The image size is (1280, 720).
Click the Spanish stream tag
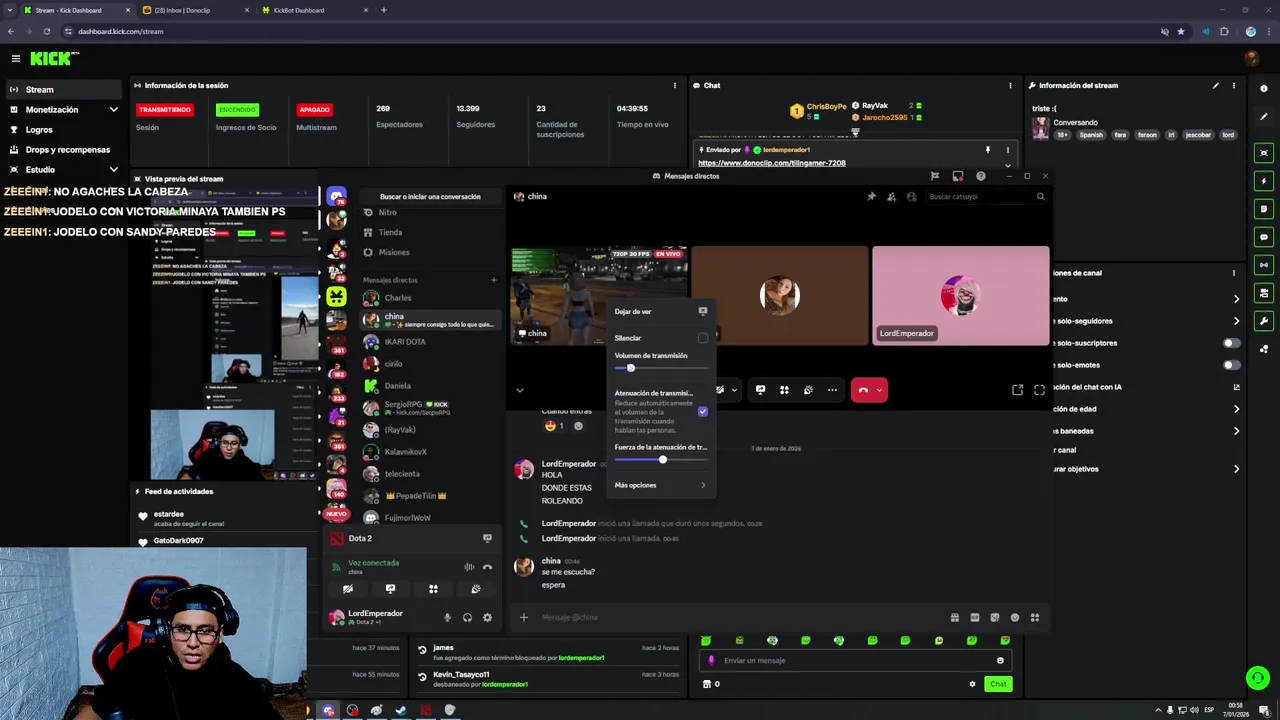click(1091, 135)
